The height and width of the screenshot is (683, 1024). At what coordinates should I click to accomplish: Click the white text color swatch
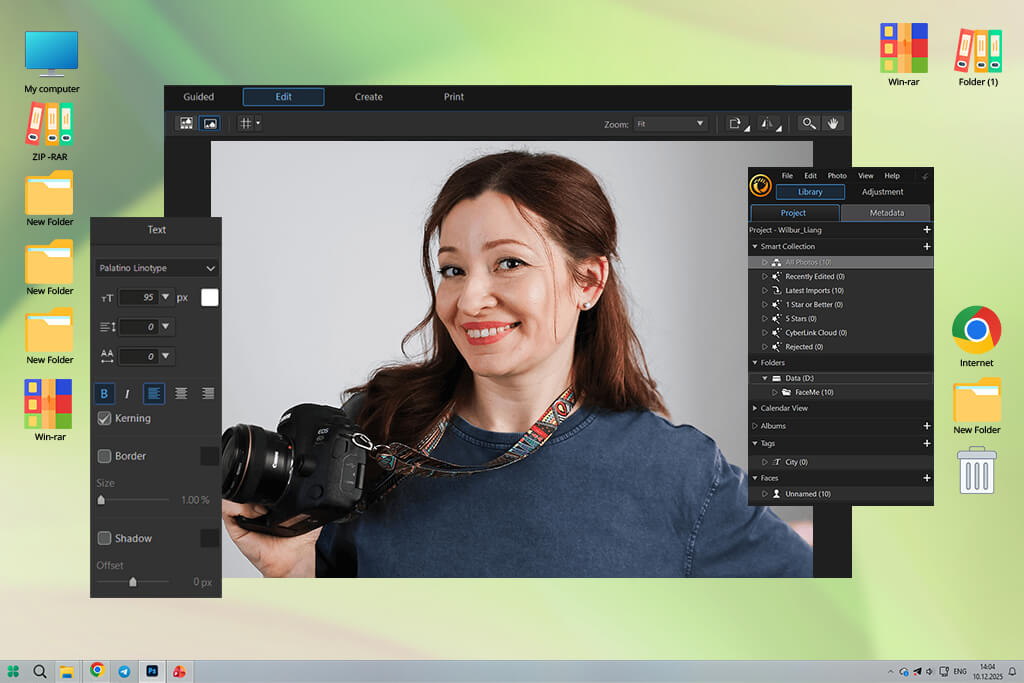(x=210, y=297)
